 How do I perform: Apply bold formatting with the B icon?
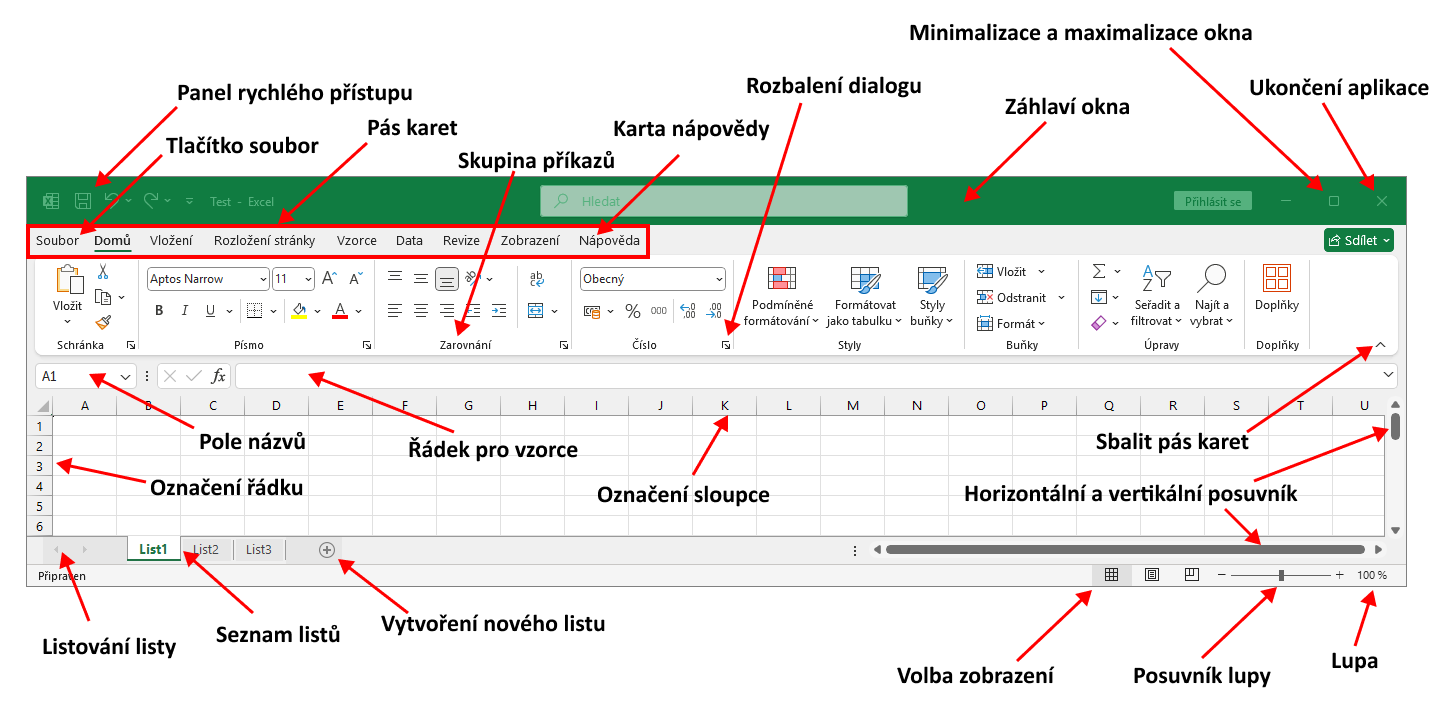[158, 310]
